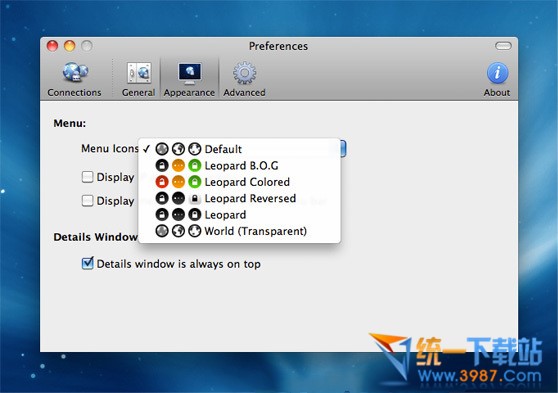Uncheck Details window is always on top
Screen dimensions: 558x393
(87, 264)
